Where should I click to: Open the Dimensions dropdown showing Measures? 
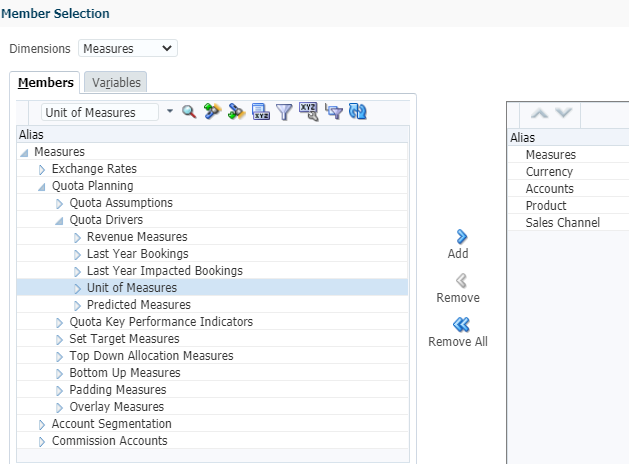128,49
